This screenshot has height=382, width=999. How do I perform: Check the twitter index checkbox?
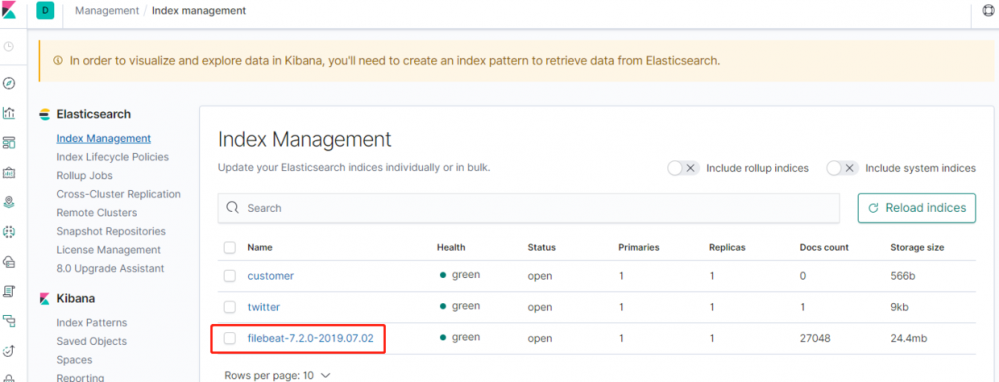coord(229,307)
